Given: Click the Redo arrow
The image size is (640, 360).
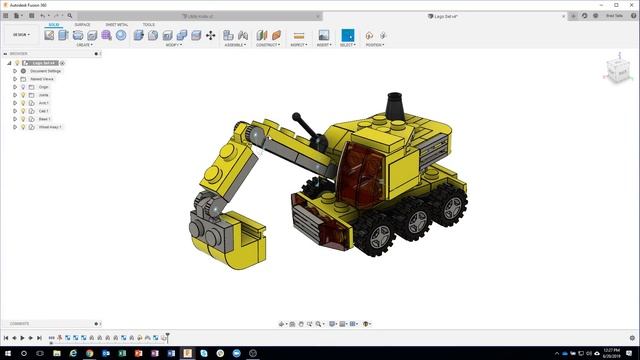Looking at the screenshot, I should coord(57,16).
